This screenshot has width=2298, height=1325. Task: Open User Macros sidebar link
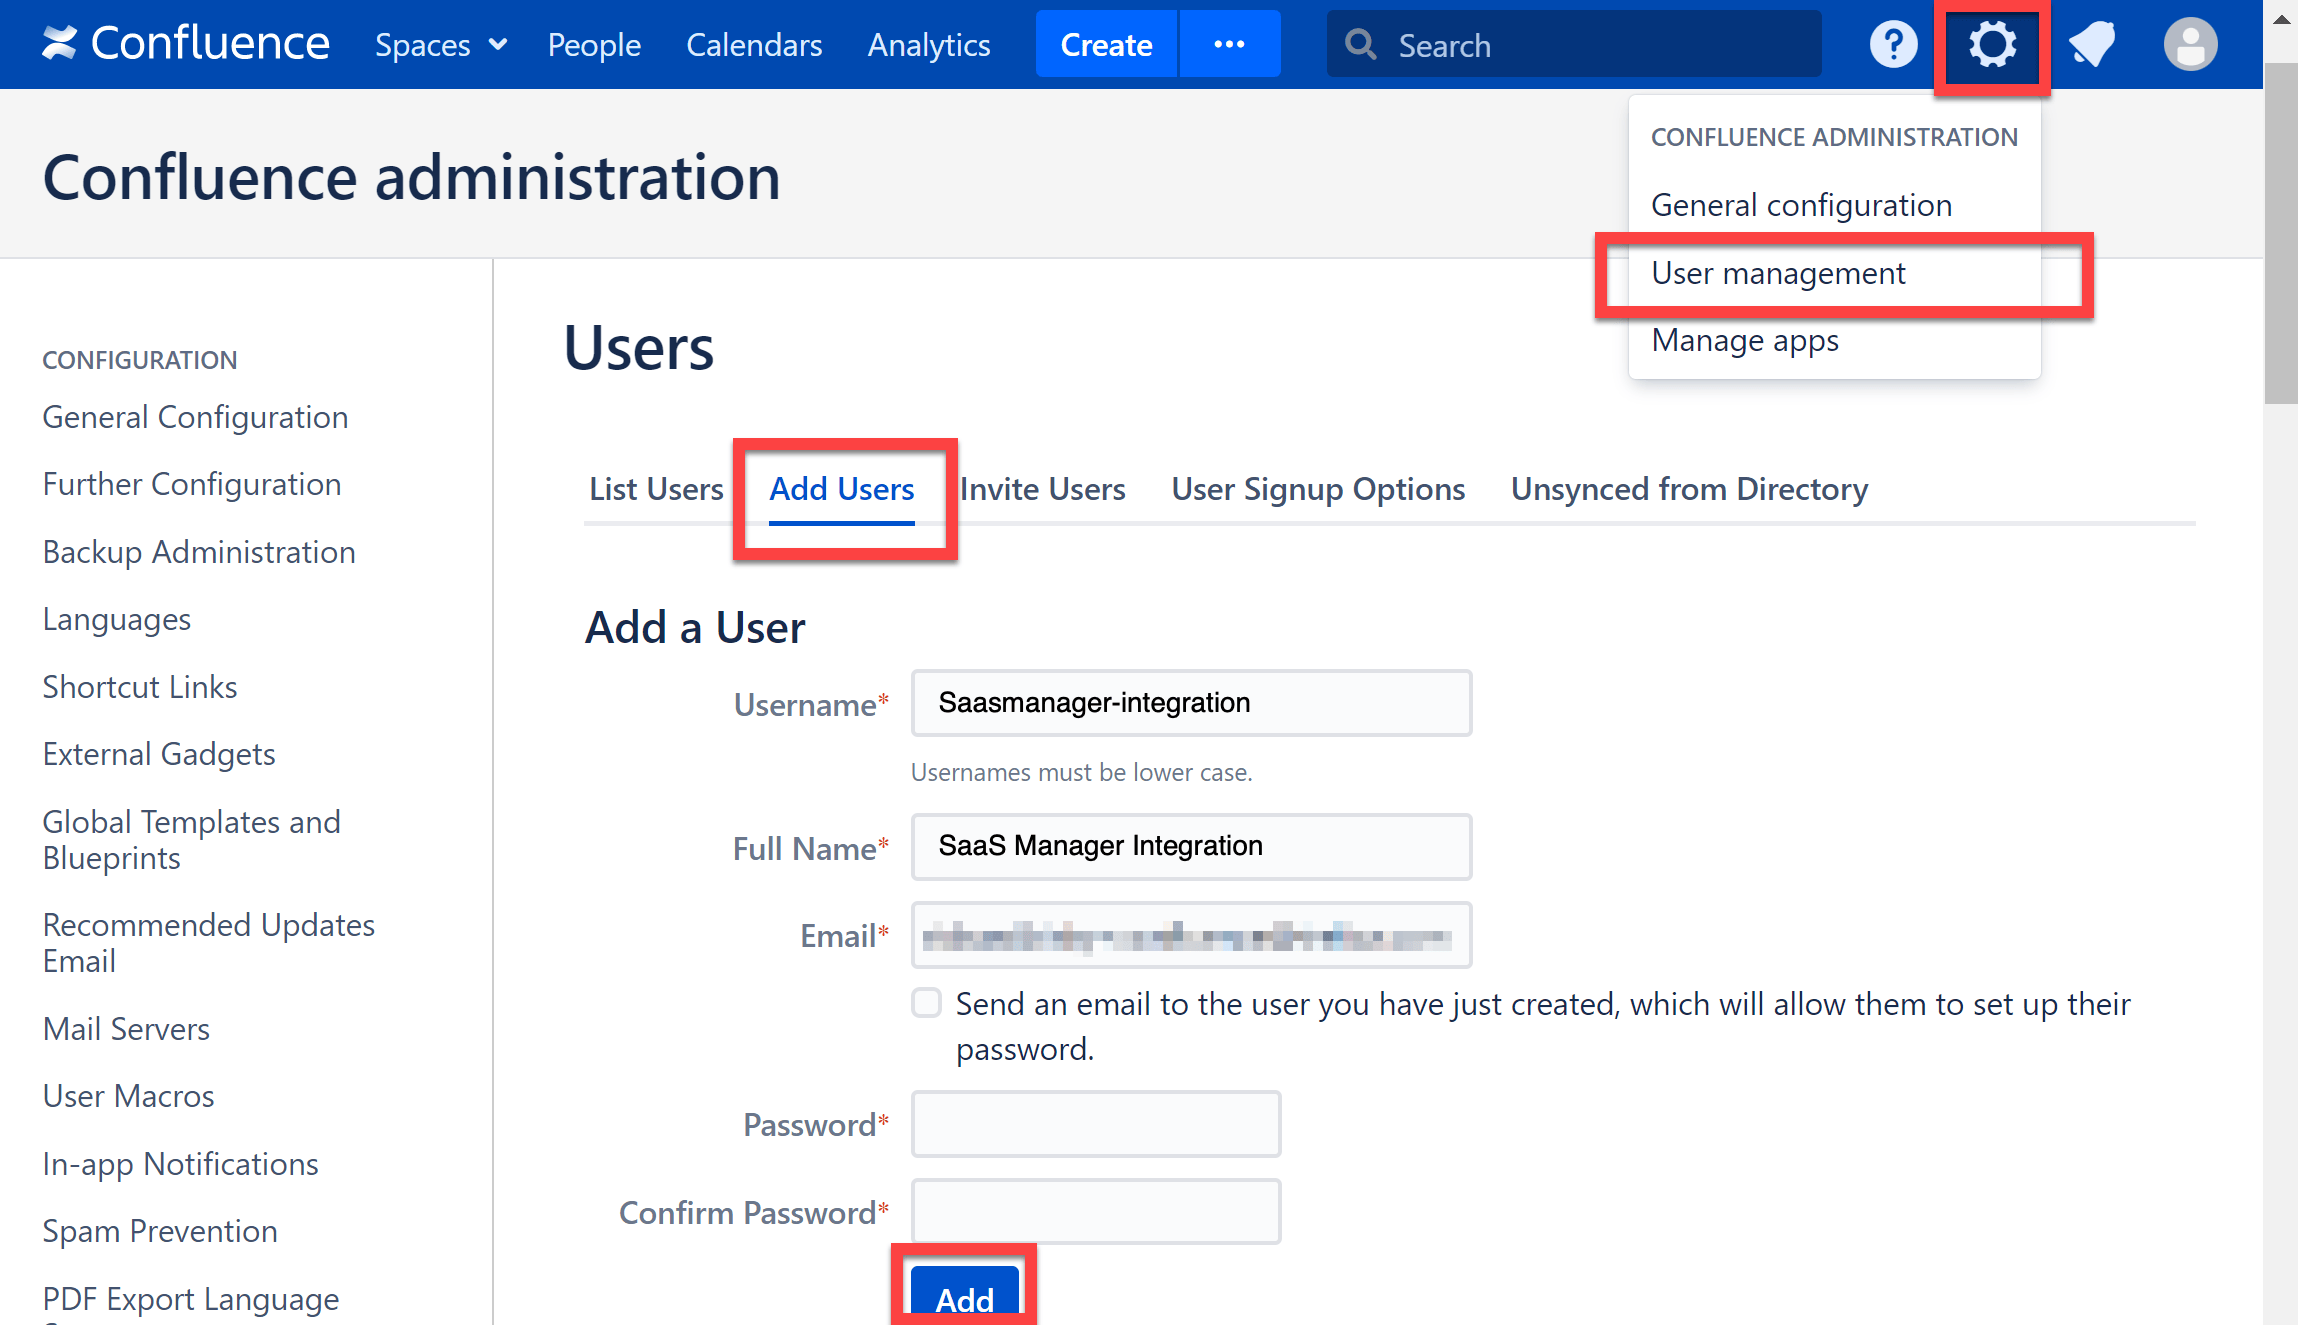click(128, 1096)
